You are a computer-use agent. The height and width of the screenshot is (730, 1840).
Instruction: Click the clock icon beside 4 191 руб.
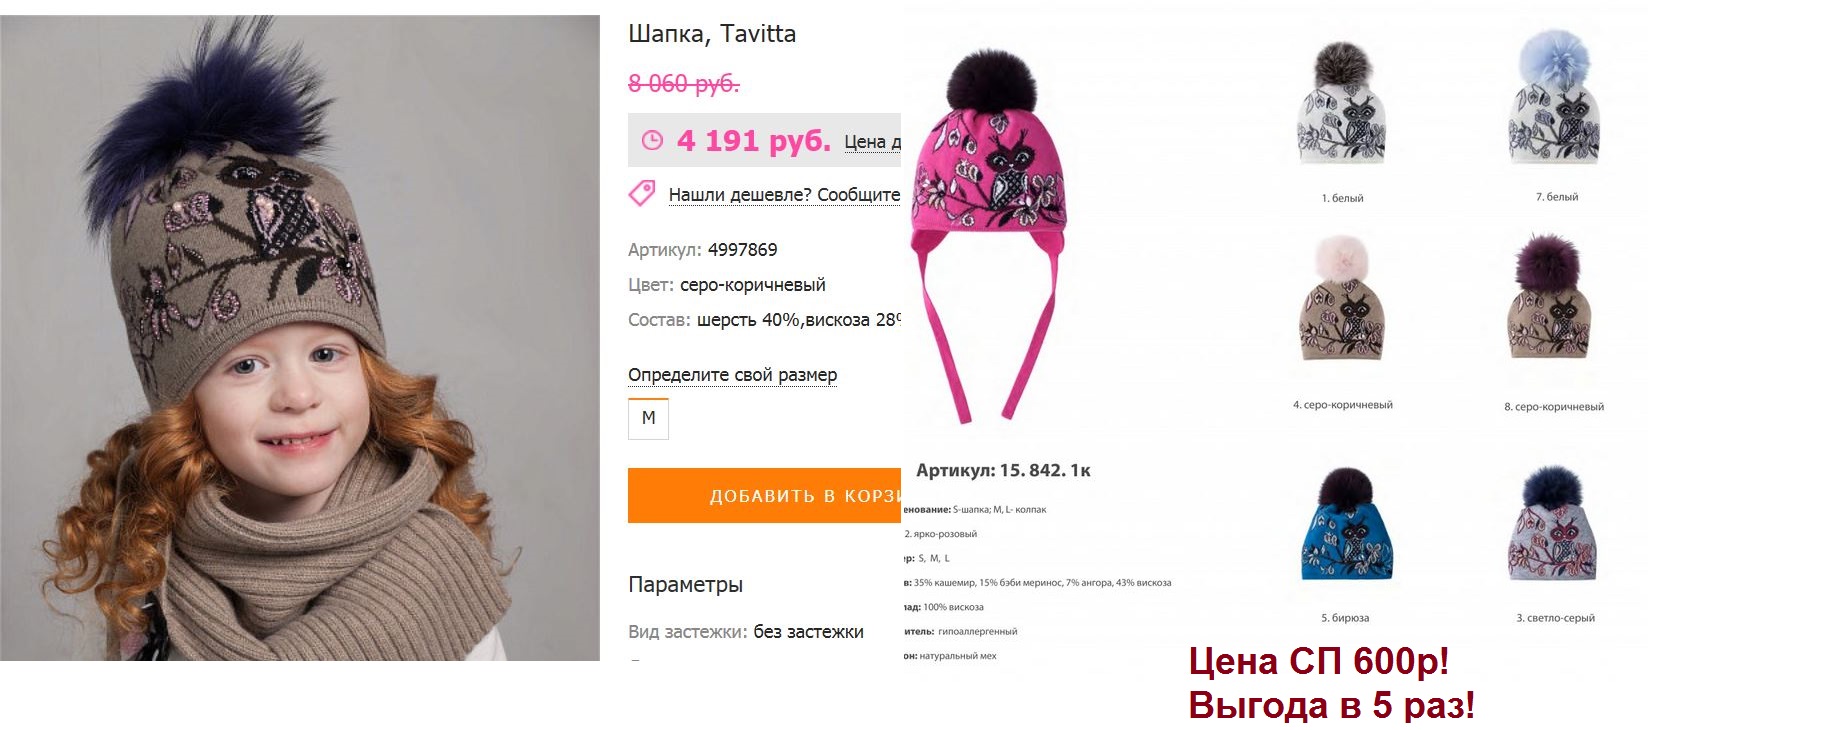tap(652, 140)
